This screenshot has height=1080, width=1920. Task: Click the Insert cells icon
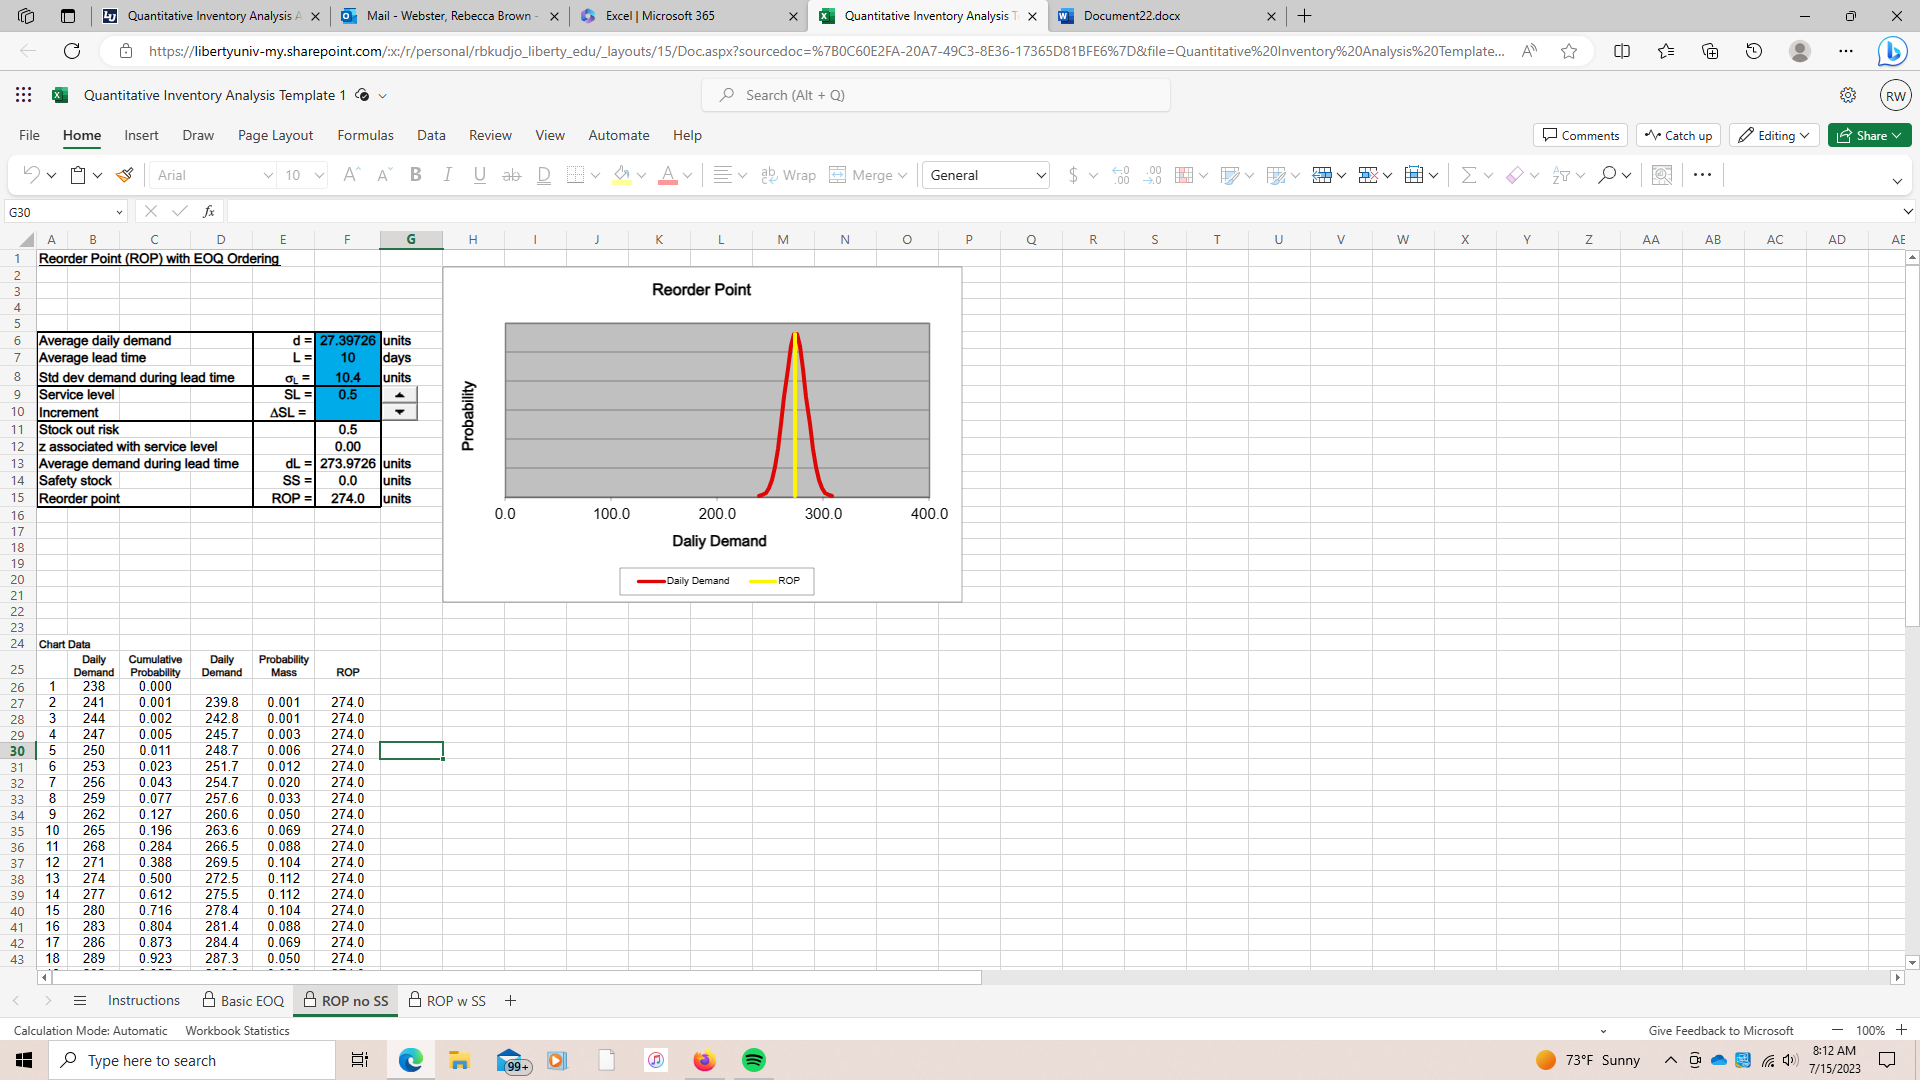pyautogui.click(x=1322, y=175)
